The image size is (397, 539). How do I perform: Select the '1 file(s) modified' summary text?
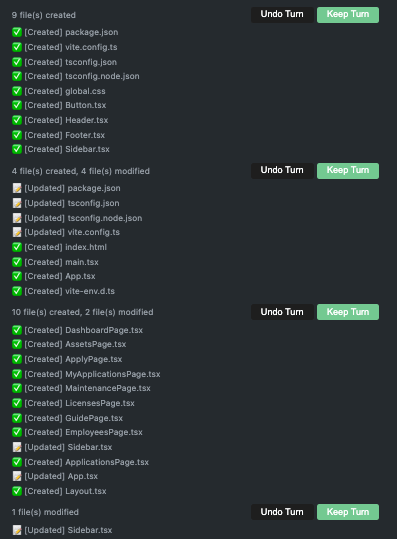pos(45,512)
